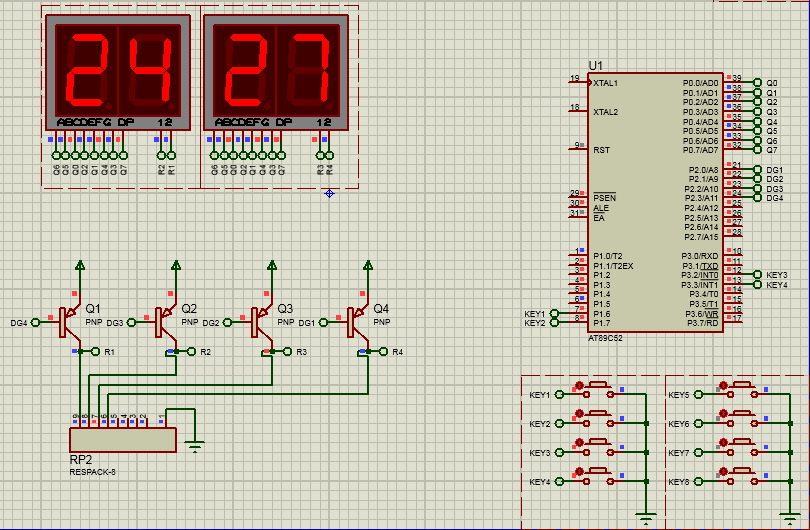The height and width of the screenshot is (530, 810).
Task: Select the power arrow terminal above transistor Q3
Action: pyautogui.click(x=272, y=265)
